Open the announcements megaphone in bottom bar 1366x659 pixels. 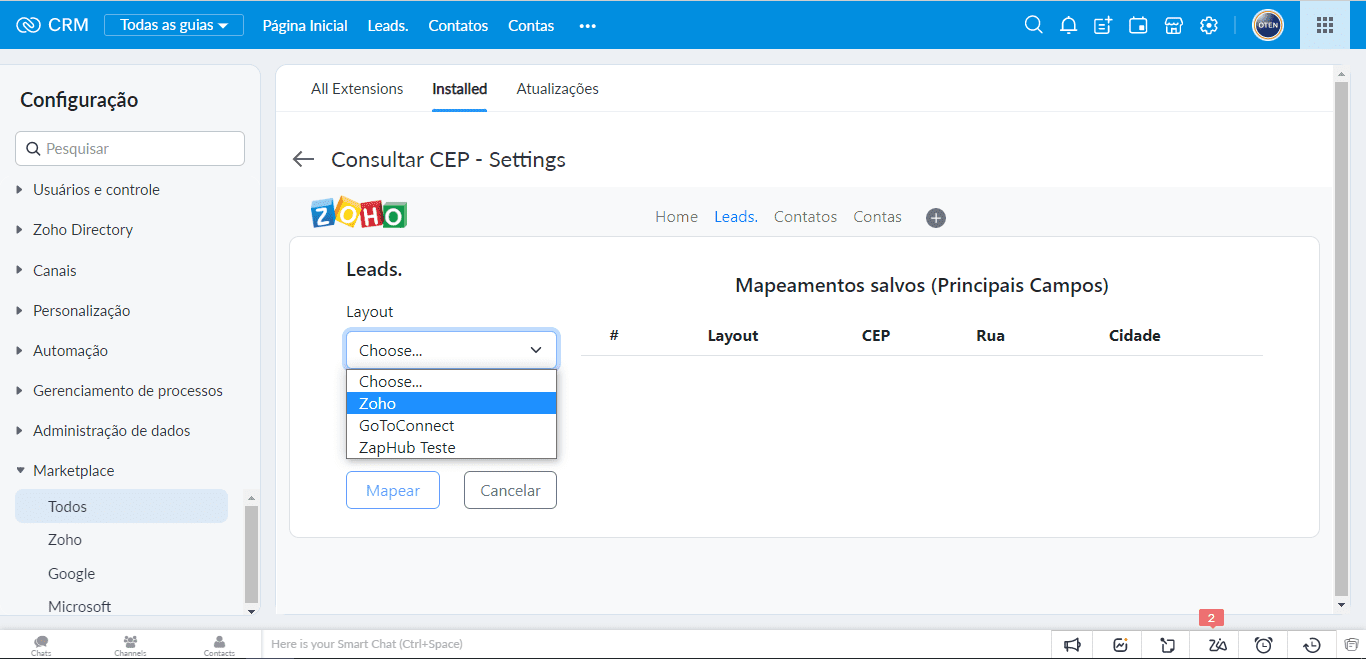(x=1072, y=645)
